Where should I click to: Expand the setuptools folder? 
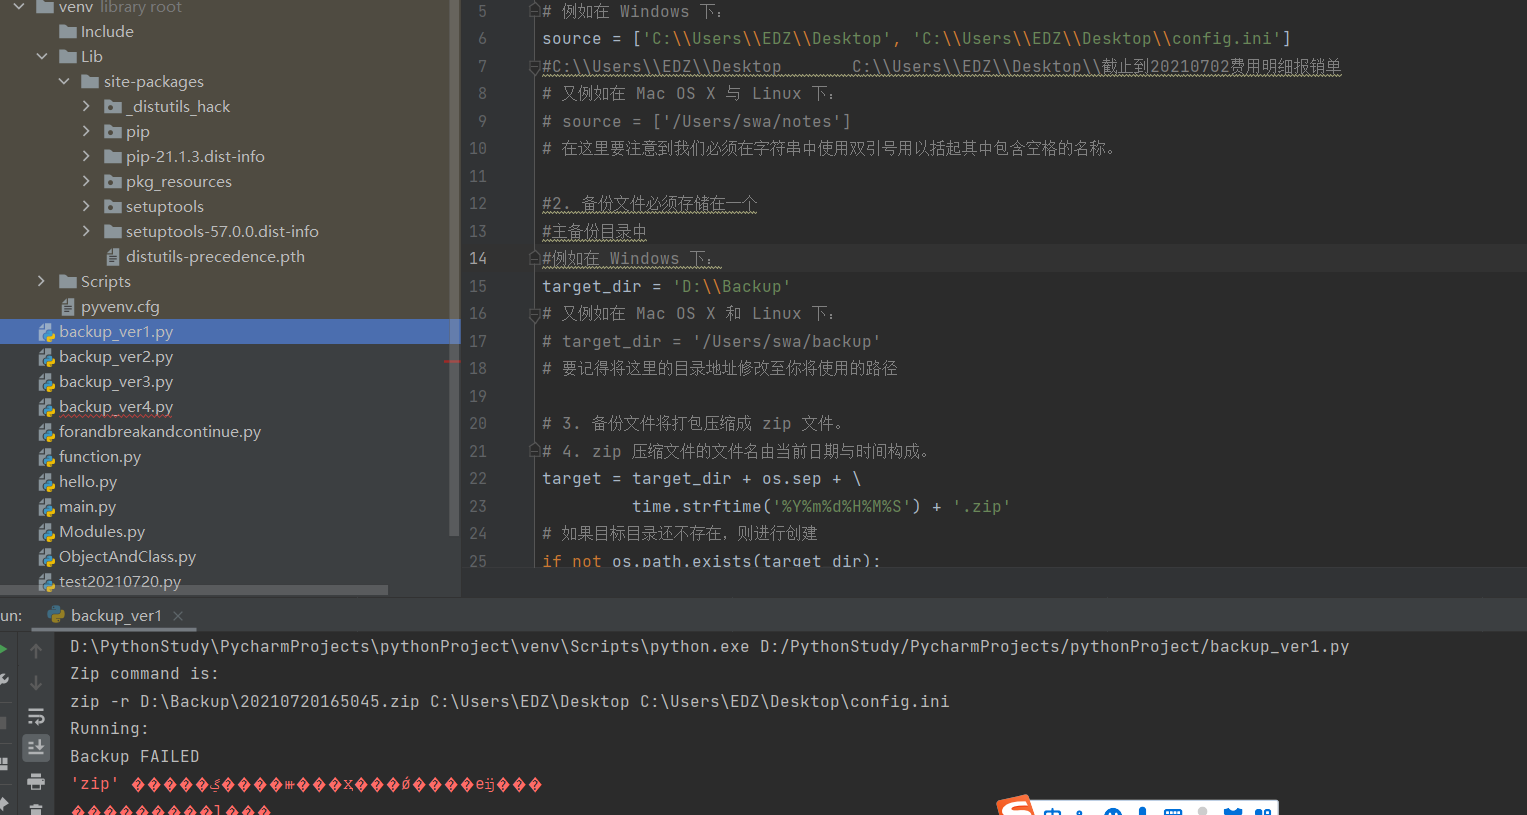(86, 206)
